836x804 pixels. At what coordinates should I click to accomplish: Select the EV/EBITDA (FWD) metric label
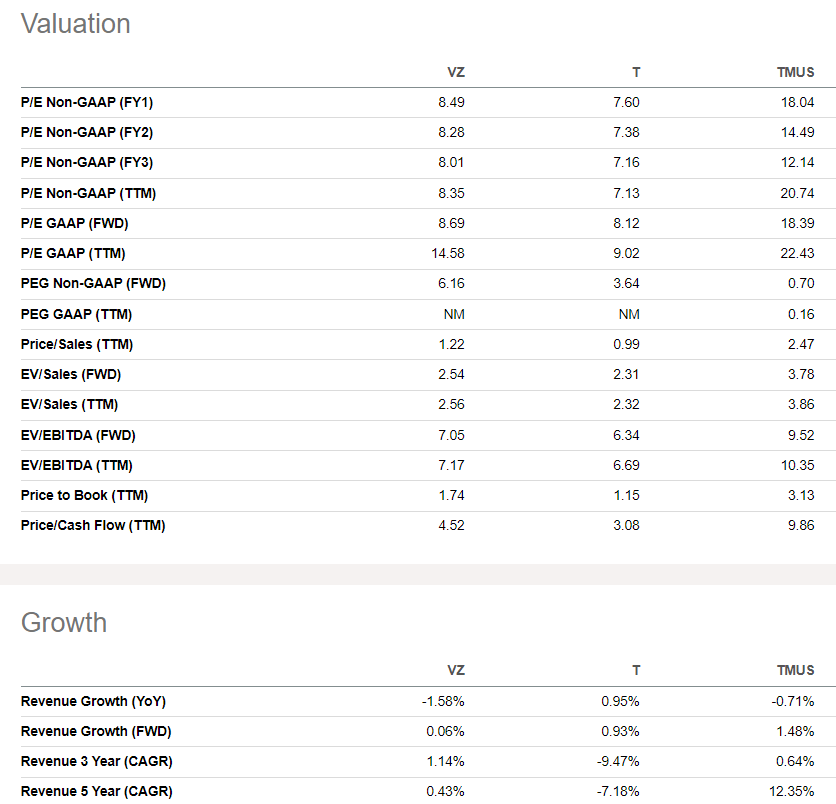coord(78,435)
